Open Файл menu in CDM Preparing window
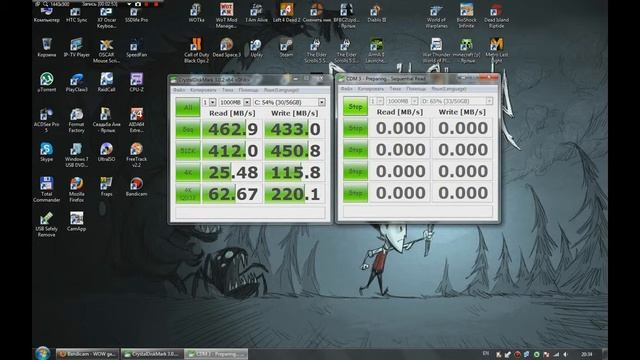This screenshot has width=640, height=360. (x=347, y=89)
